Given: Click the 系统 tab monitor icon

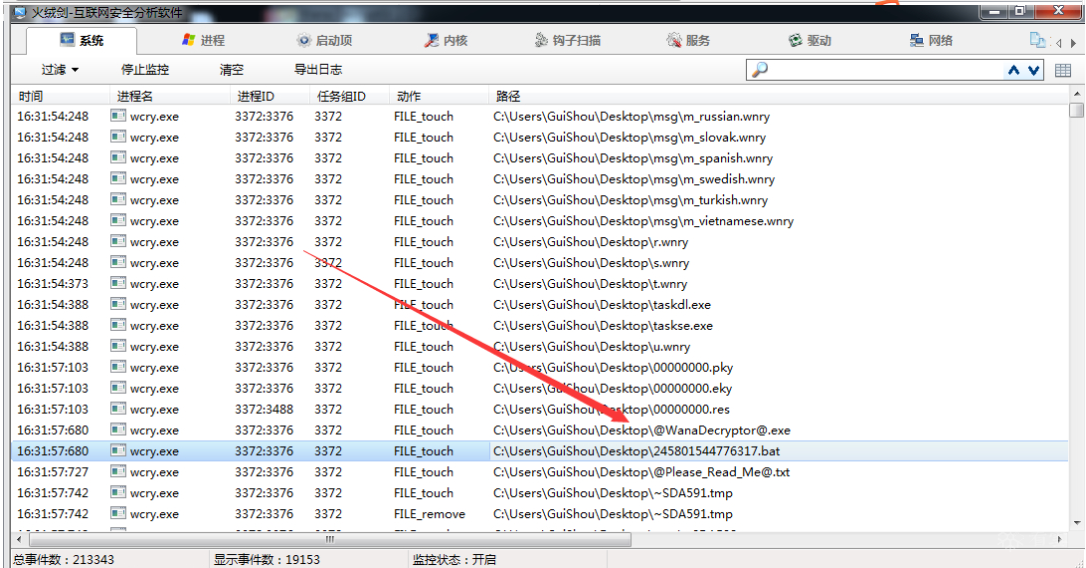Looking at the screenshot, I should 67,39.
